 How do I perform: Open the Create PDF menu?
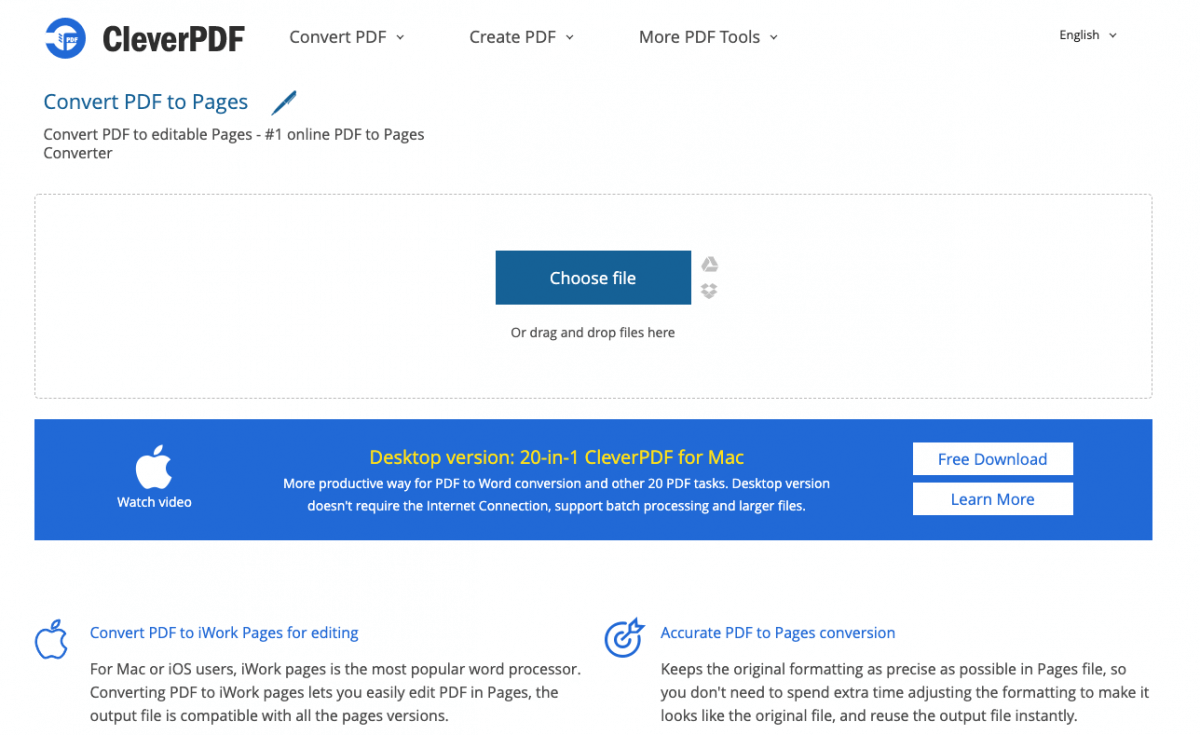[x=513, y=37]
